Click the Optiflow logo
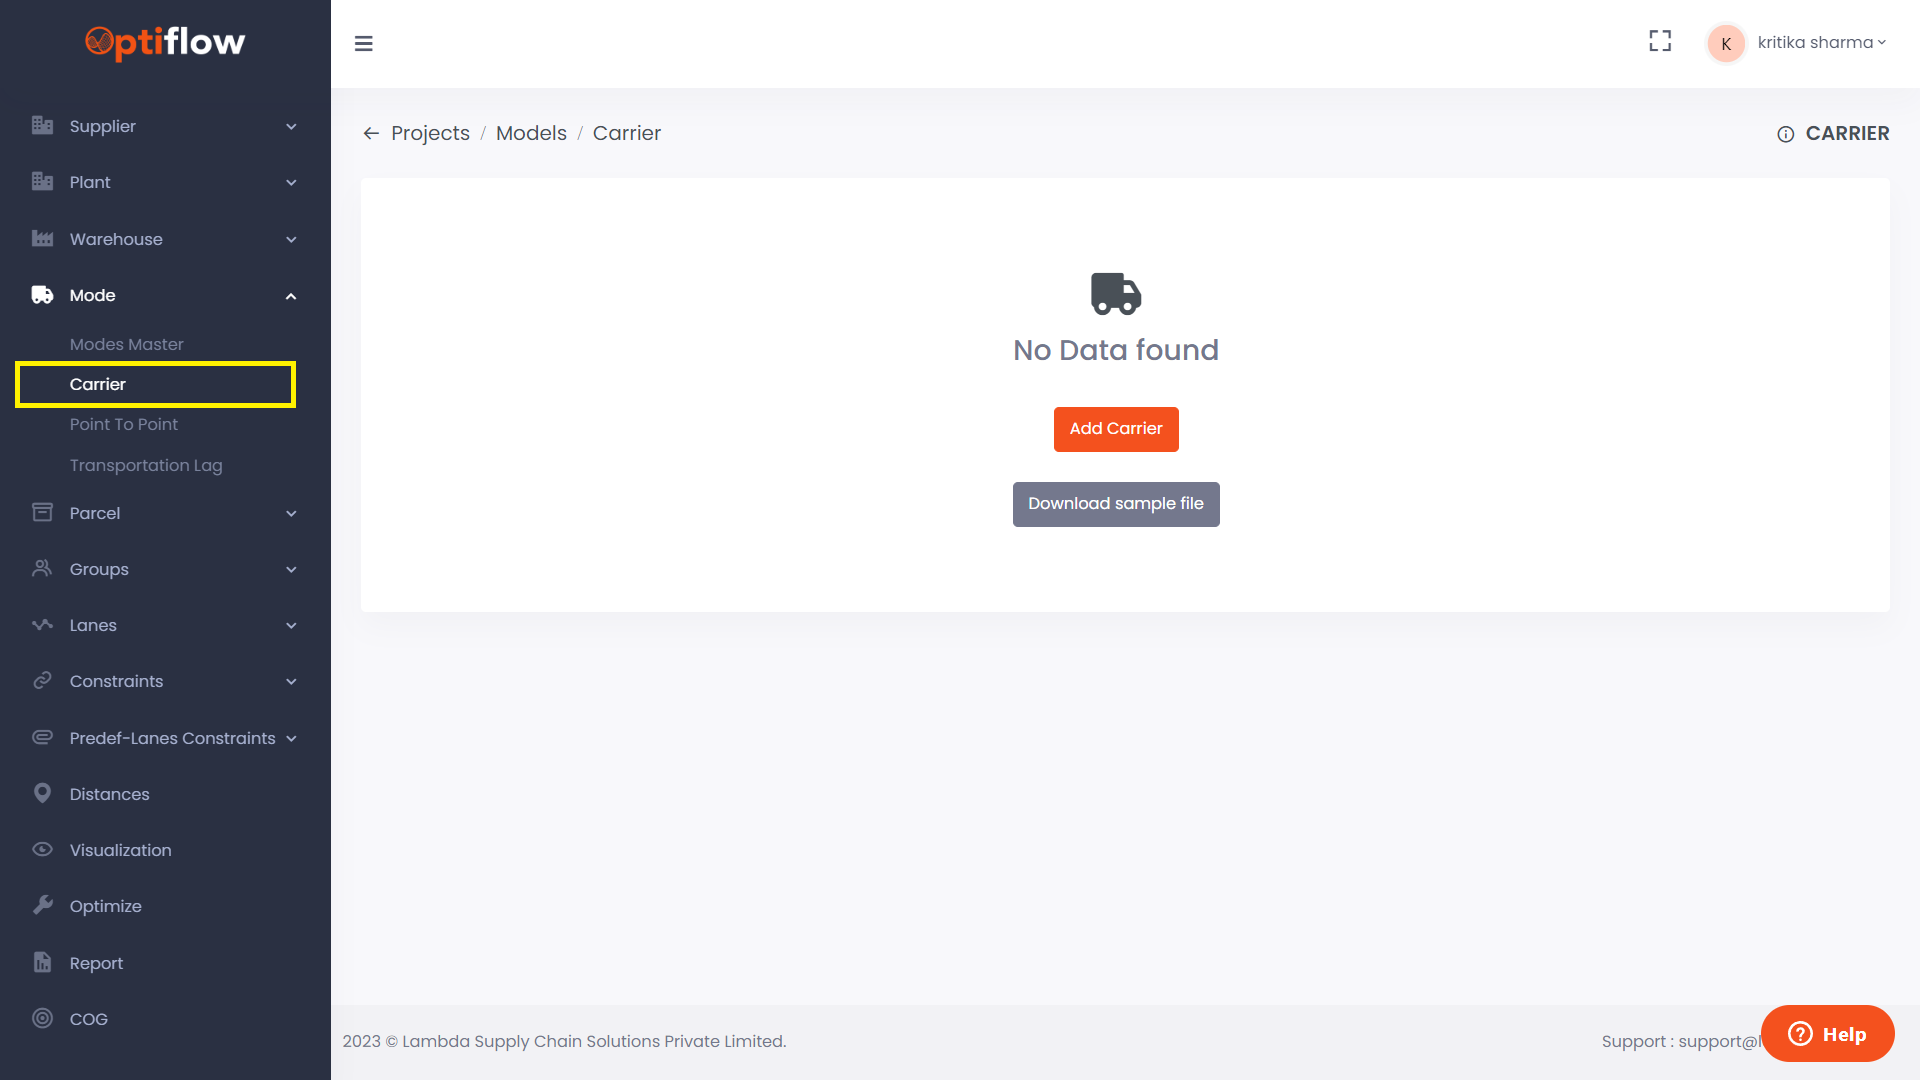Screen dimensions: 1920x1080 165,42
